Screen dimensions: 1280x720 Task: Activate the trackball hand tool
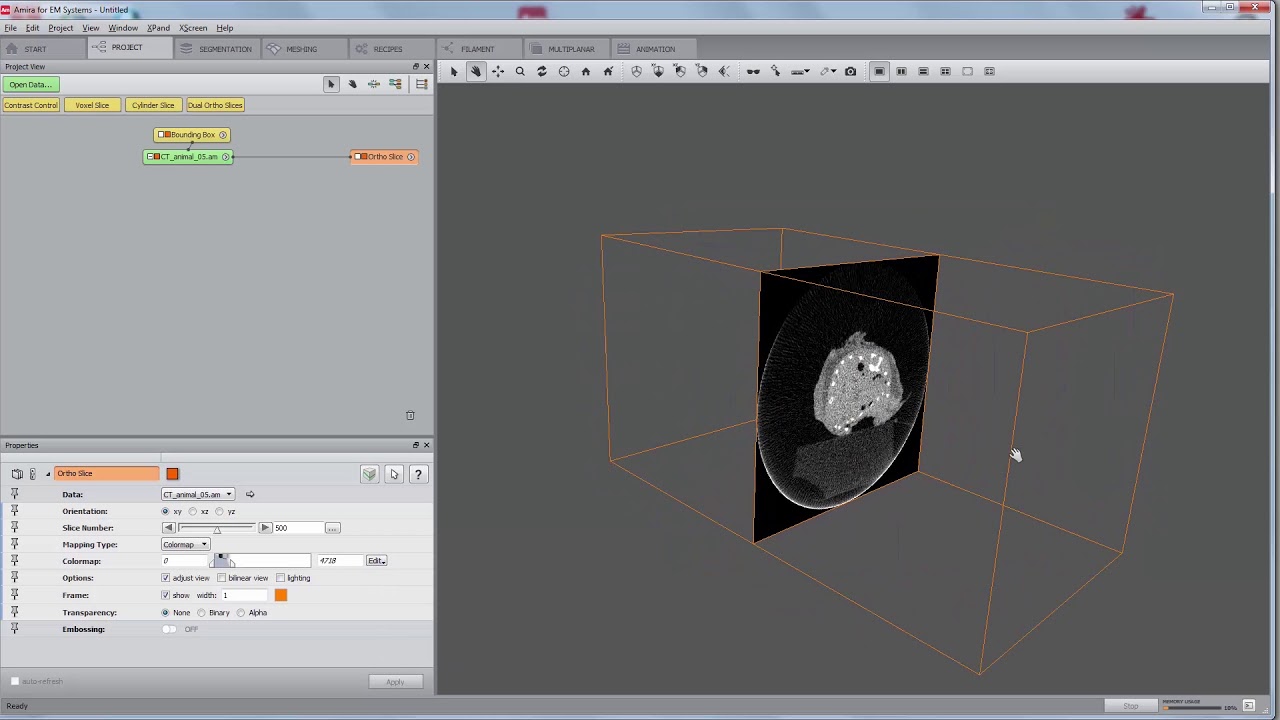476,71
